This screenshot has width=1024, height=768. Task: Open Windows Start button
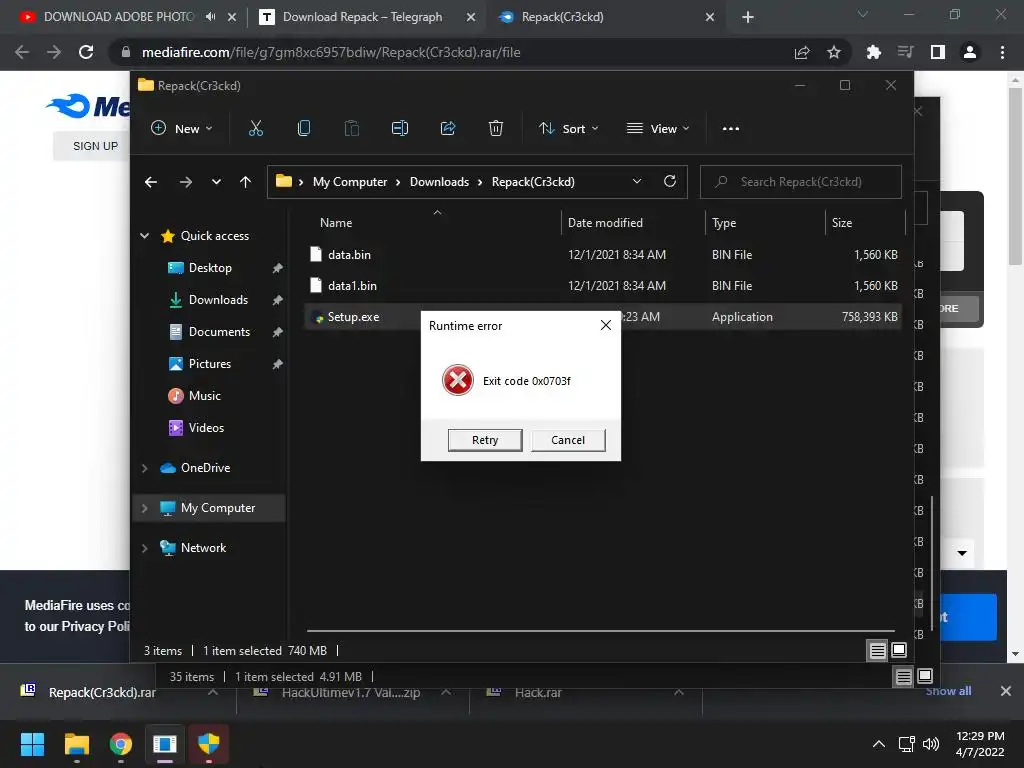point(32,744)
